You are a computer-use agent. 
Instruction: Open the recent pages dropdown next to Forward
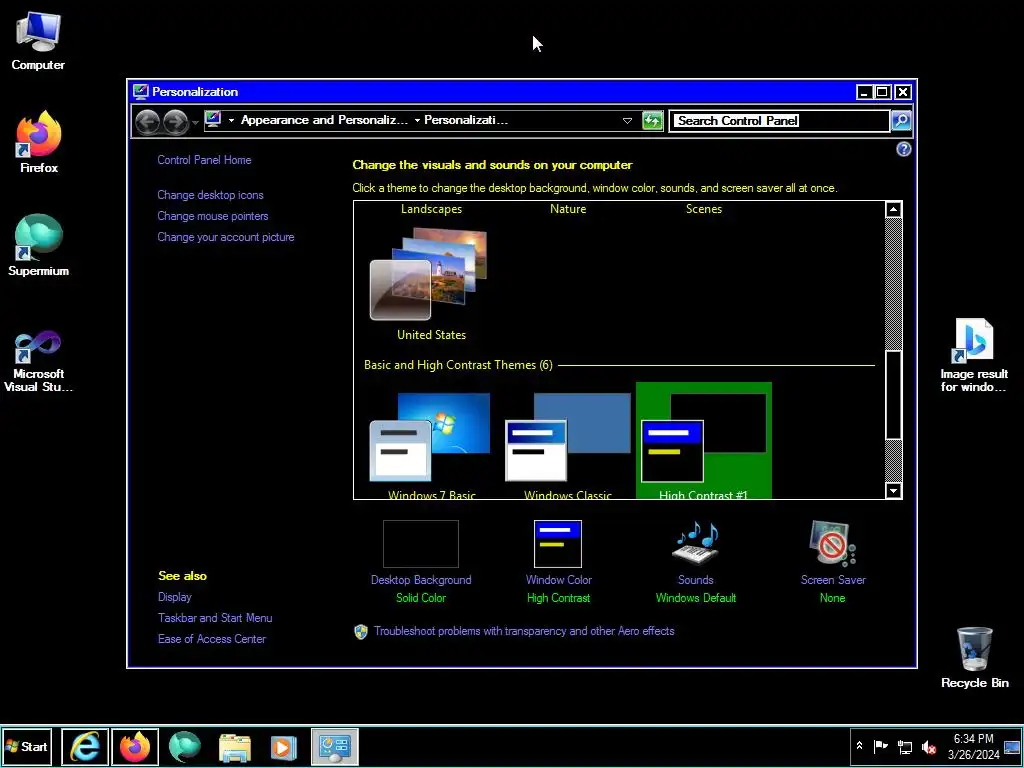195,123
